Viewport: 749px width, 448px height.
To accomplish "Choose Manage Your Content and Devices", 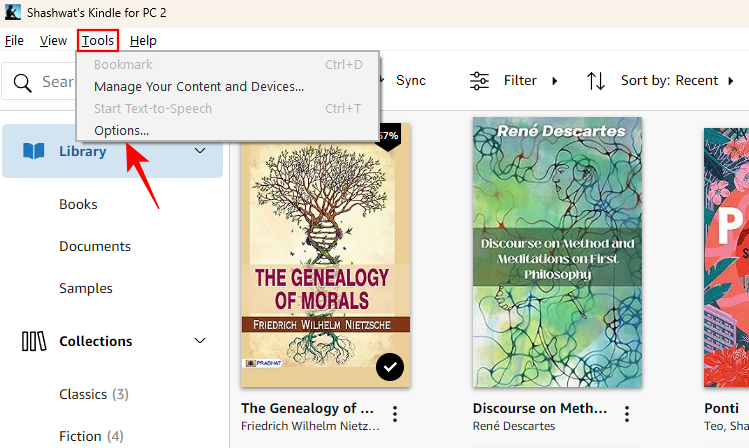I will (x=198, y=87).
